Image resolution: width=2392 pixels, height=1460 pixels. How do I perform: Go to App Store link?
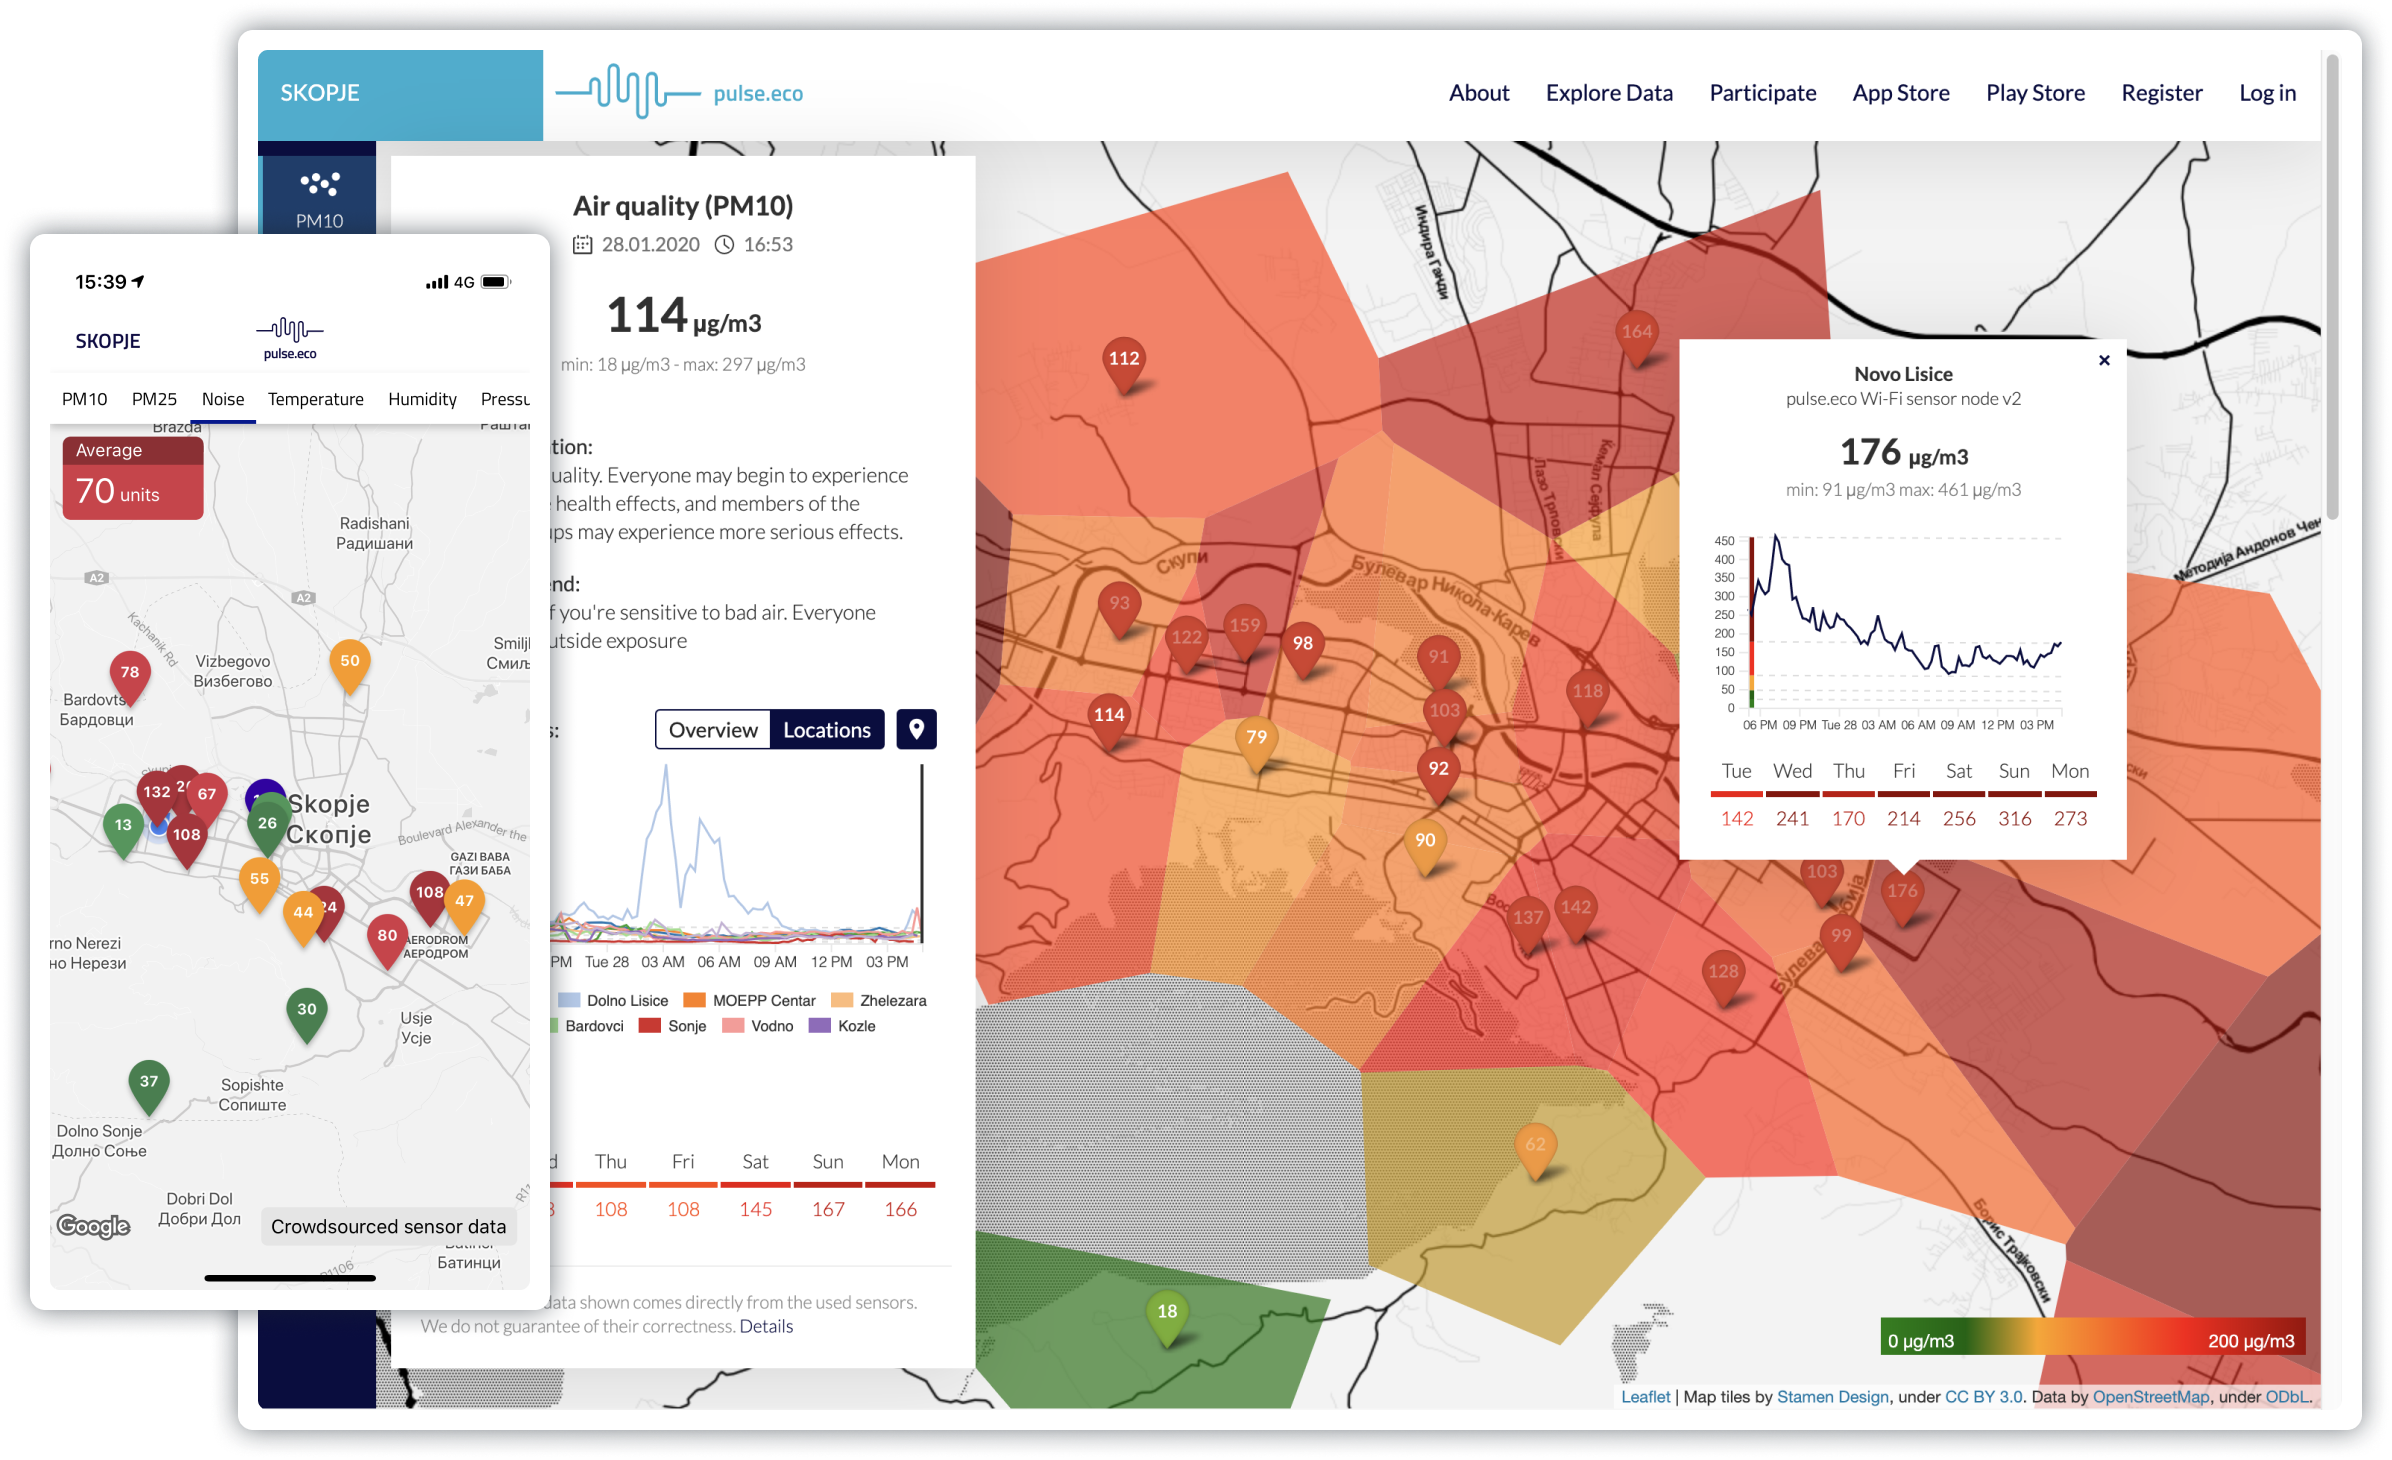pos(1900,93)
